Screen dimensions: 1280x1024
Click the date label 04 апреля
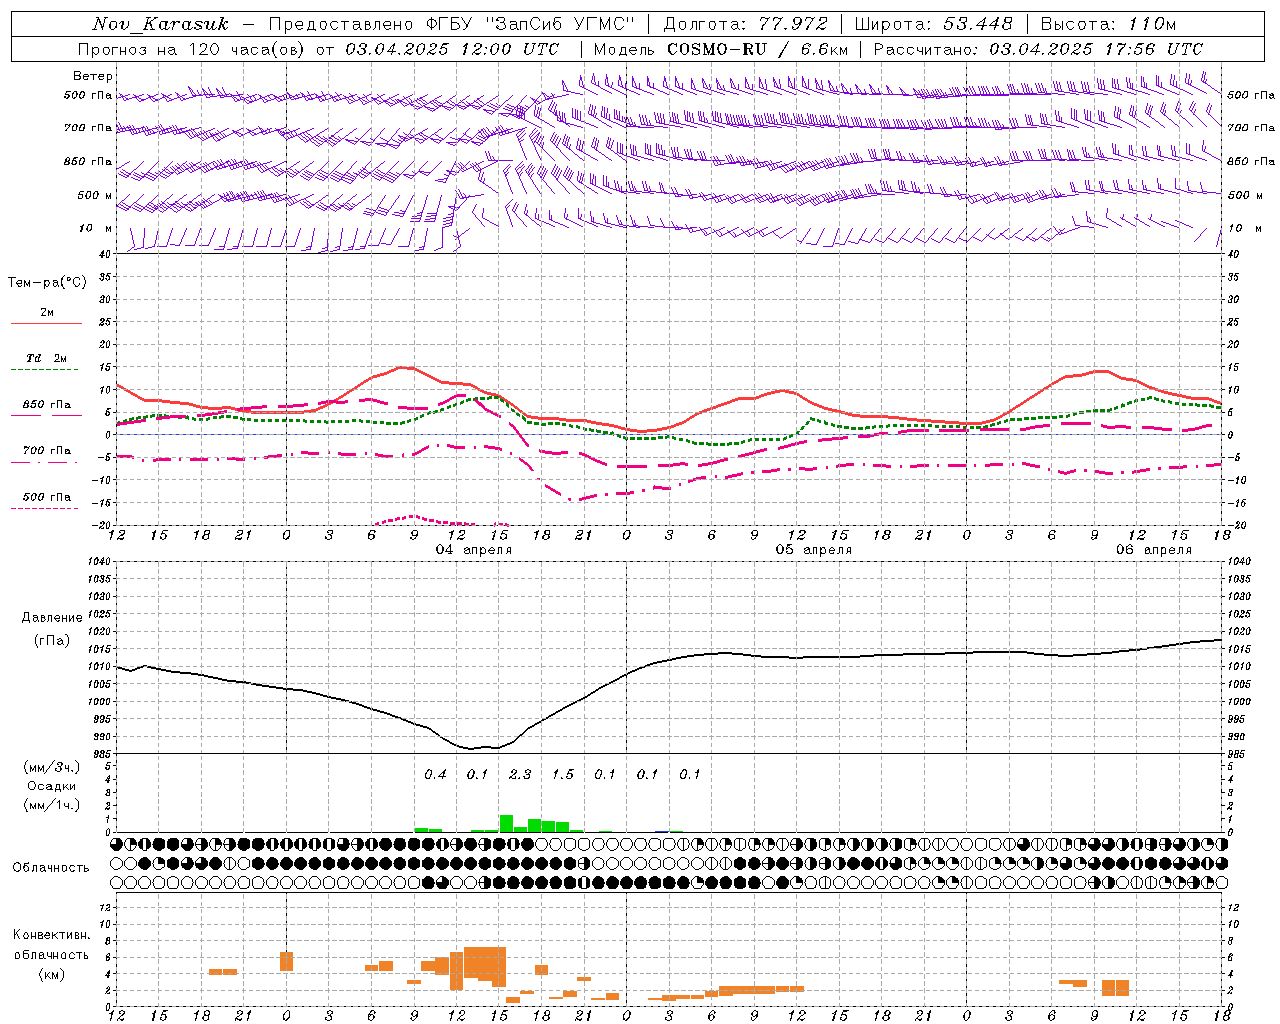(474, 550)
